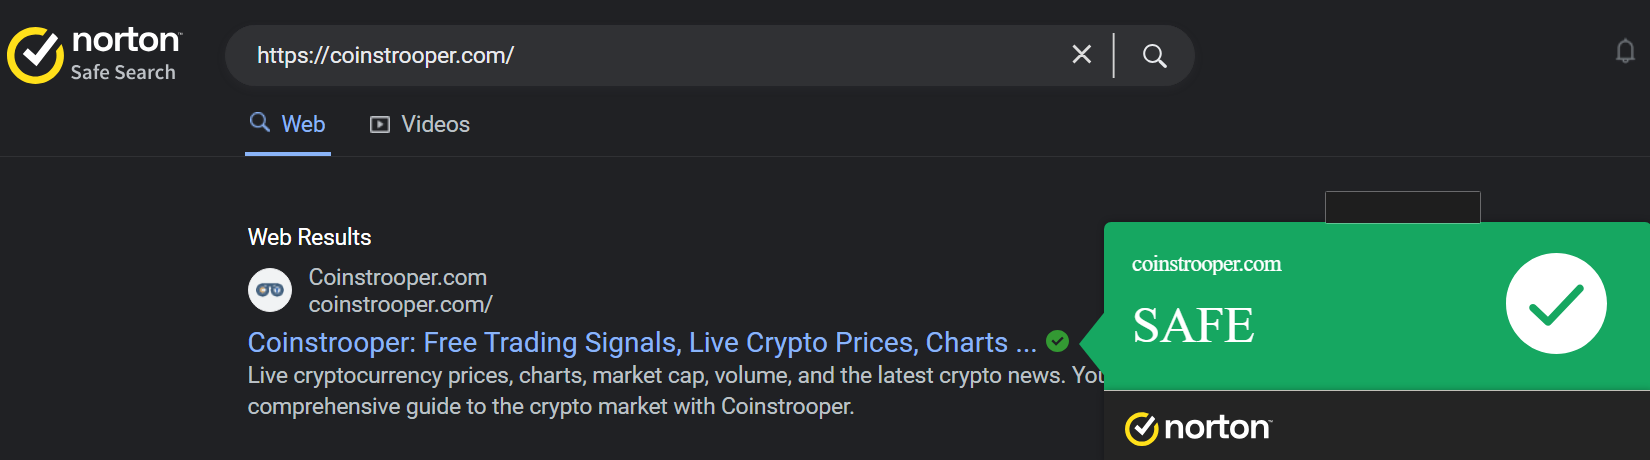Switch to the Videos tab

[420, 124]
